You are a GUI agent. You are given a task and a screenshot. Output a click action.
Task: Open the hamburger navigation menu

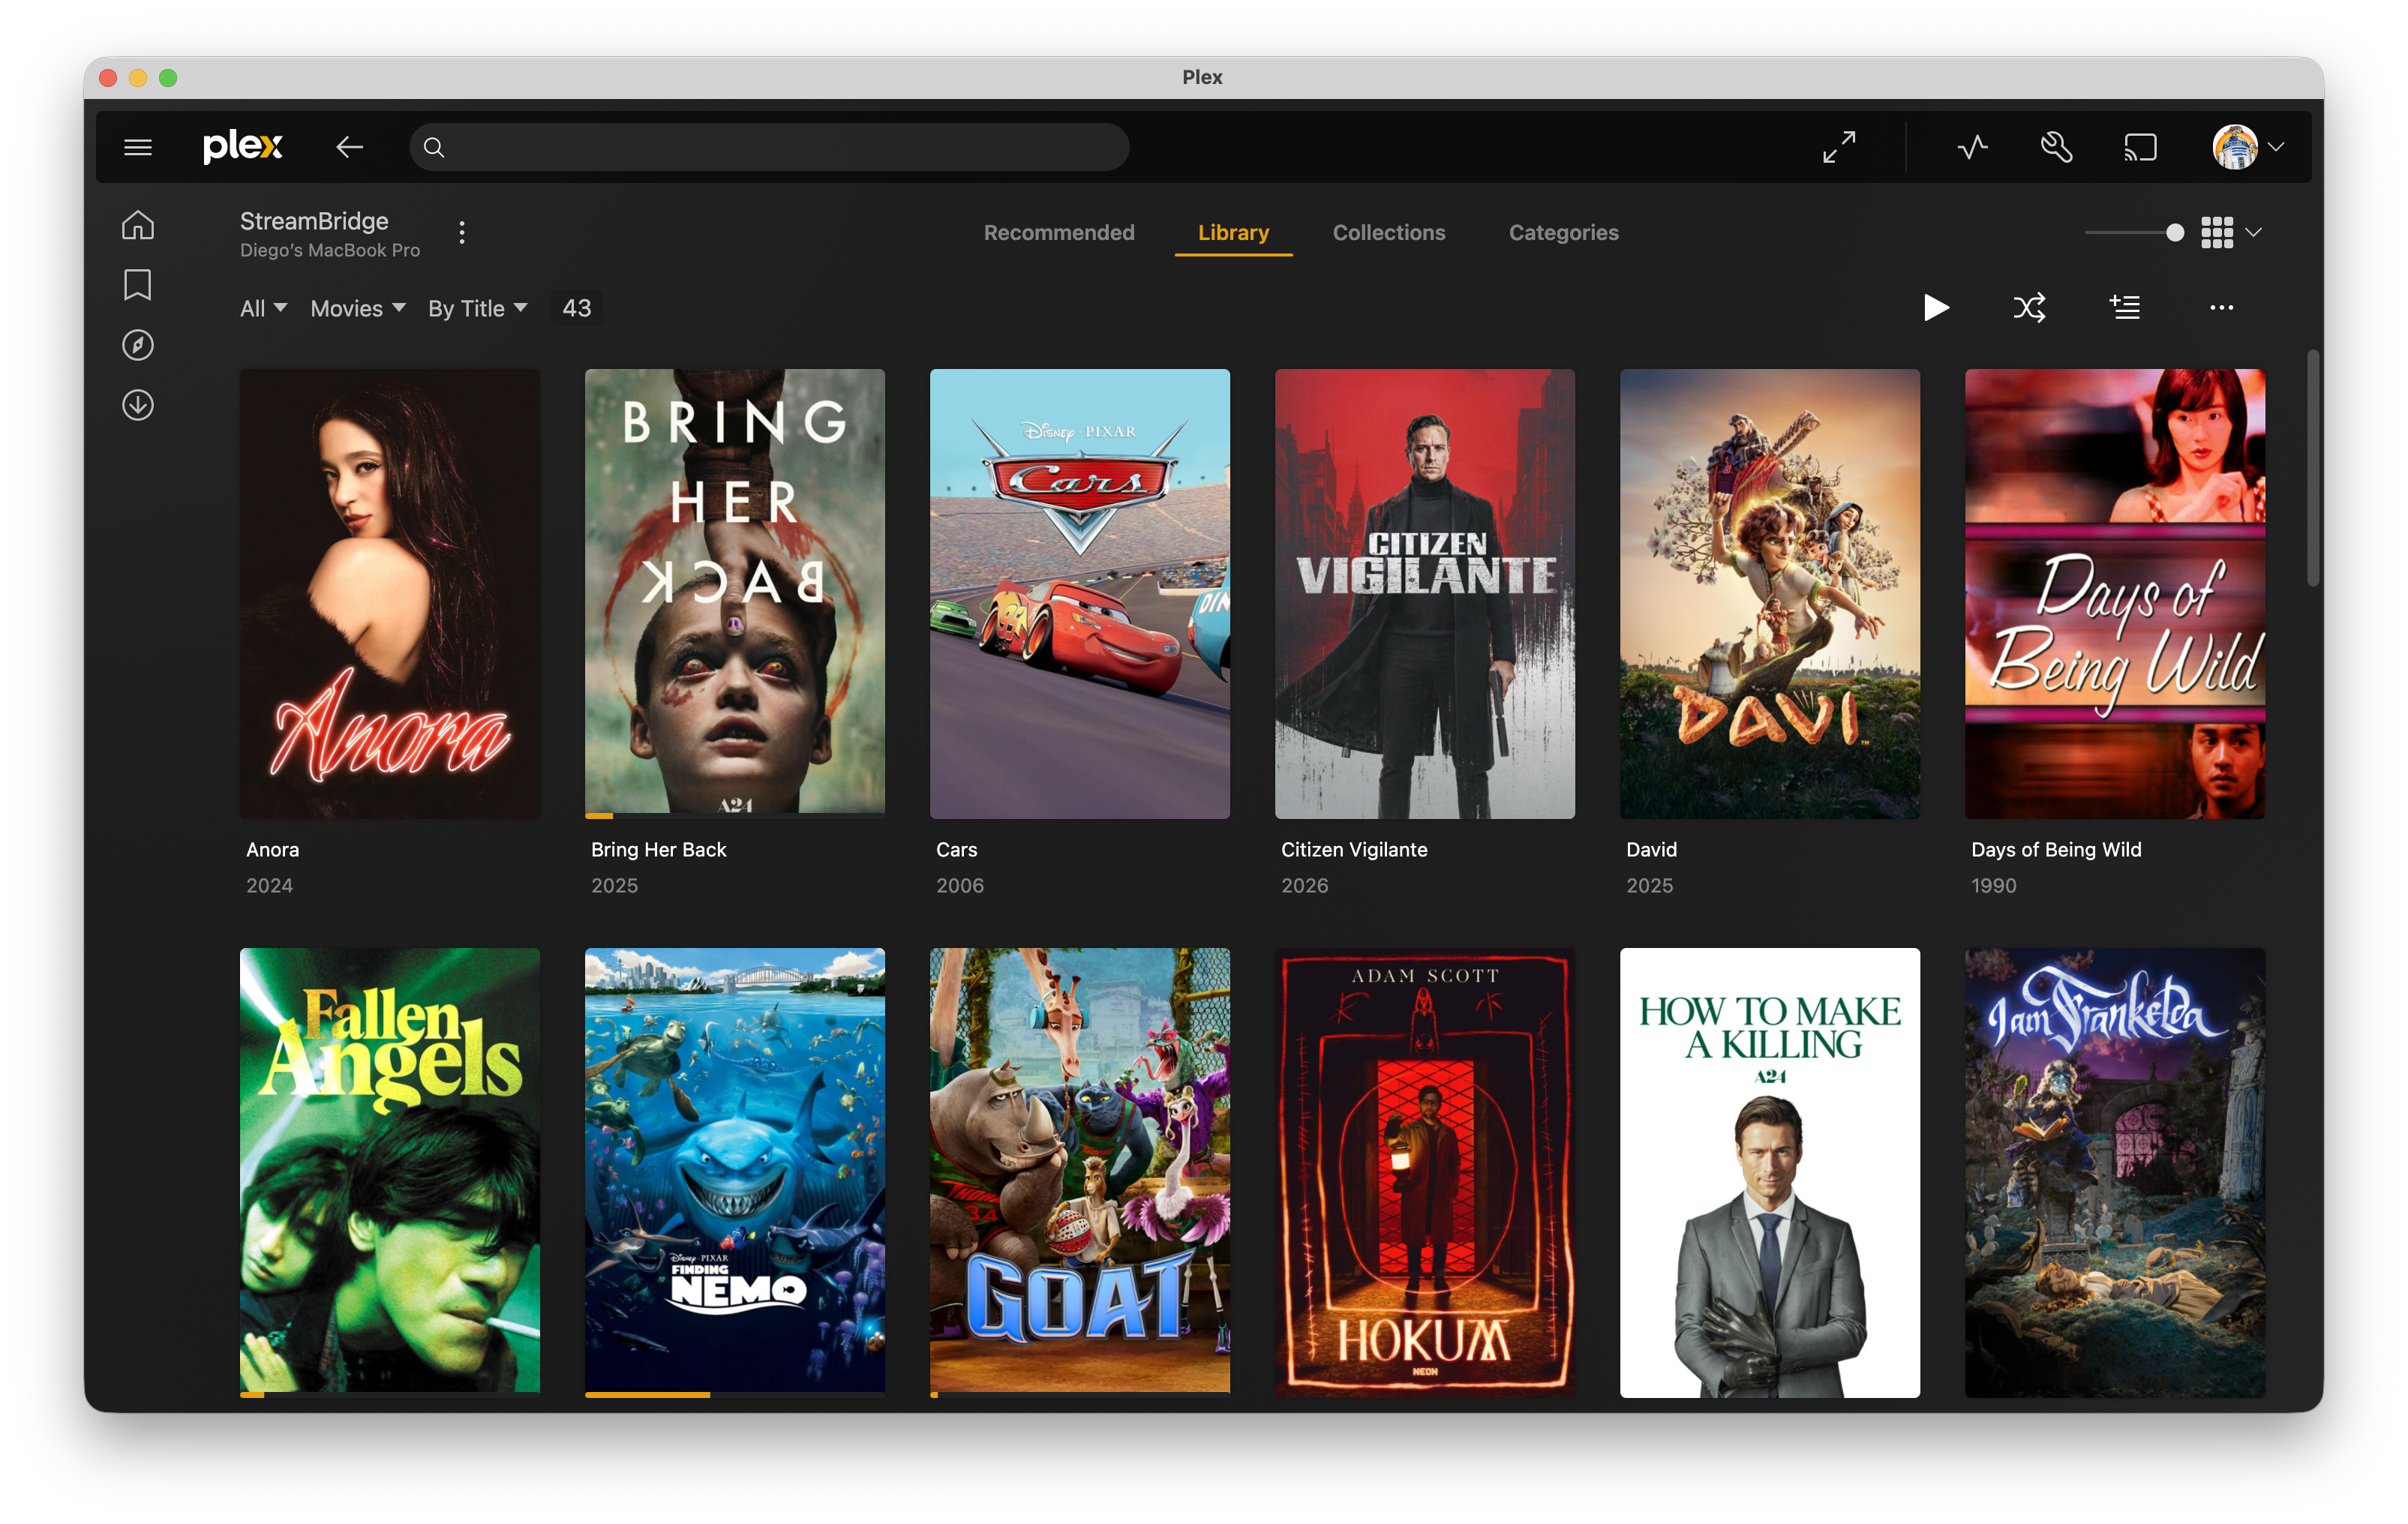pos(138,147)
